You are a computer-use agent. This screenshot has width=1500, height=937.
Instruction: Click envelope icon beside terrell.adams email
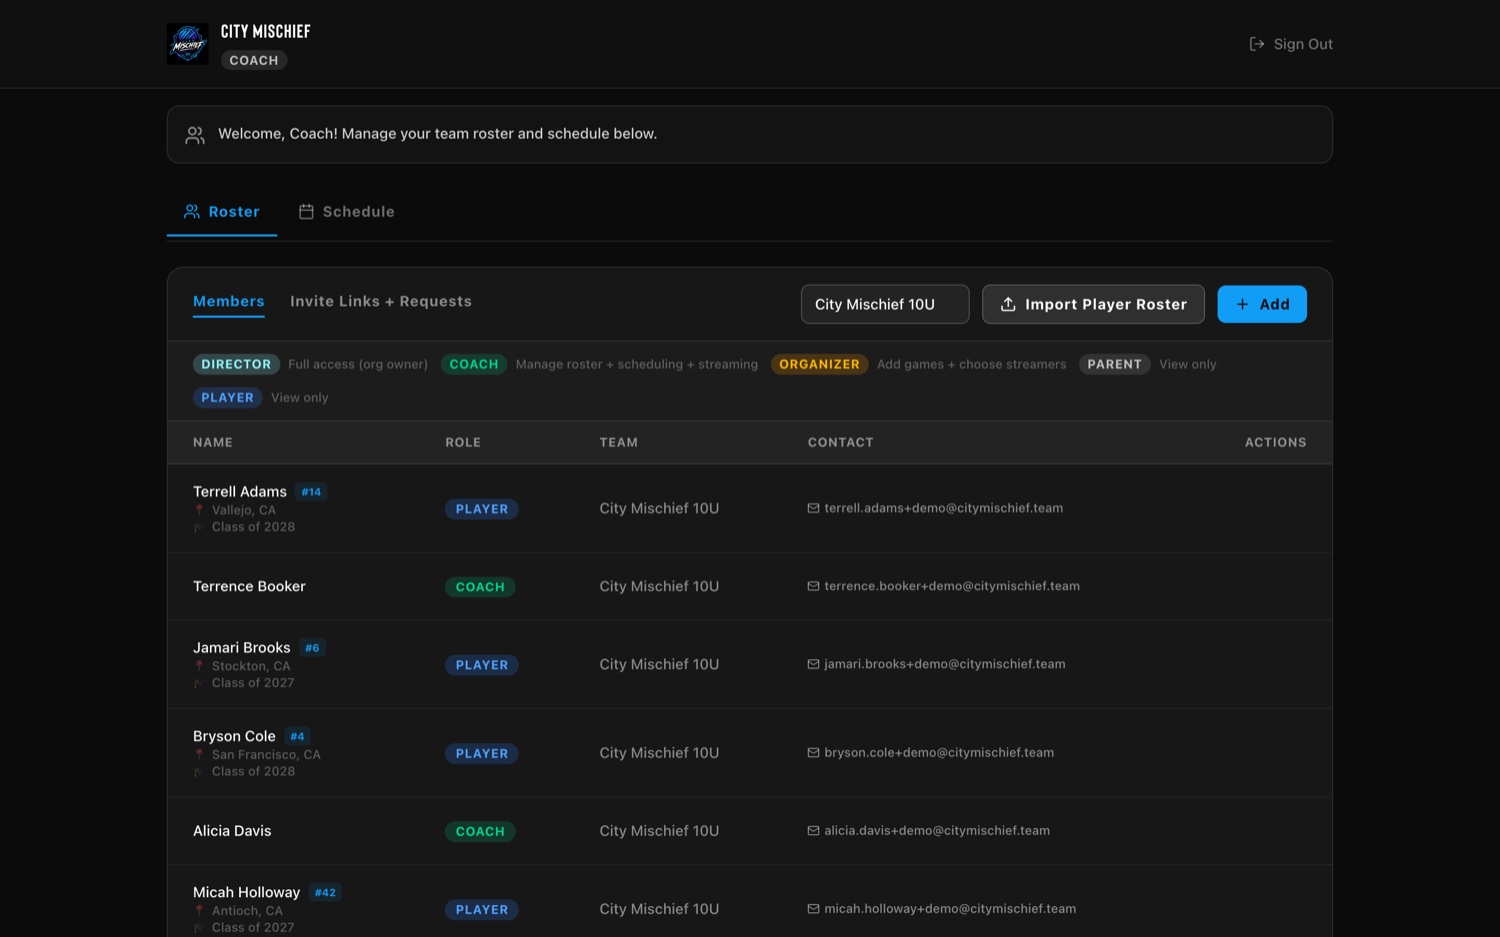[x=813, y=508]
